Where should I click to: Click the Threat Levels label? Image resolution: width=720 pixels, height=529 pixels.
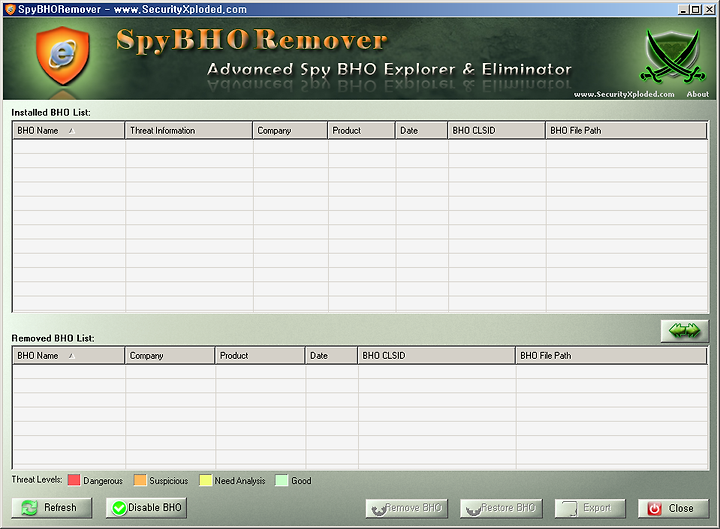(37, 479)
